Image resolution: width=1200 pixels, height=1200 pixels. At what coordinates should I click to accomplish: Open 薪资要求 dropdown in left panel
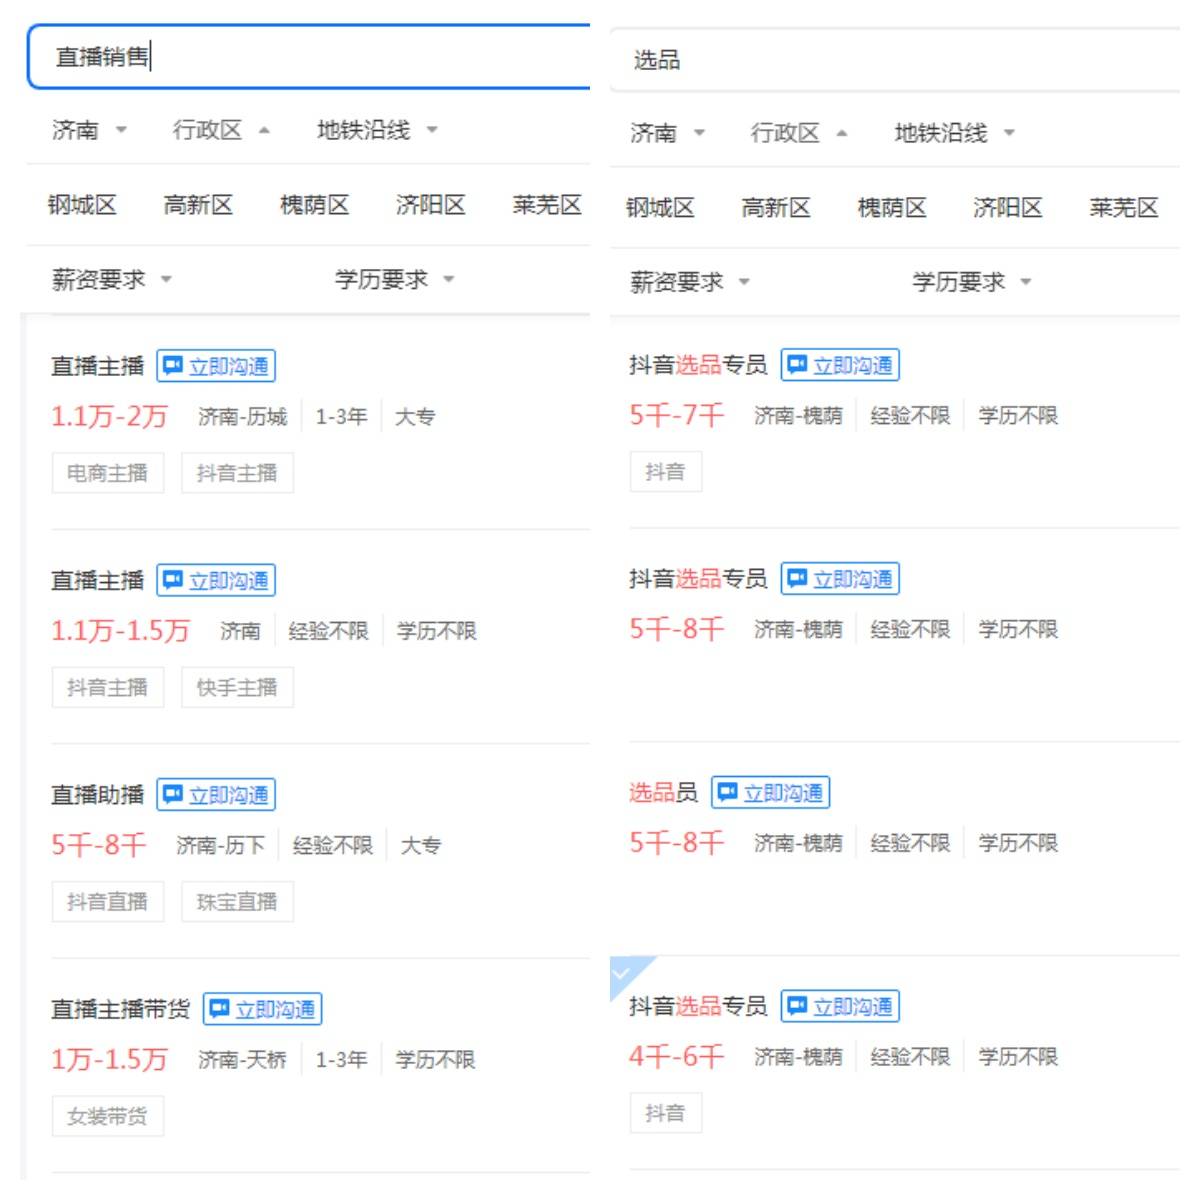coord(111,279)
